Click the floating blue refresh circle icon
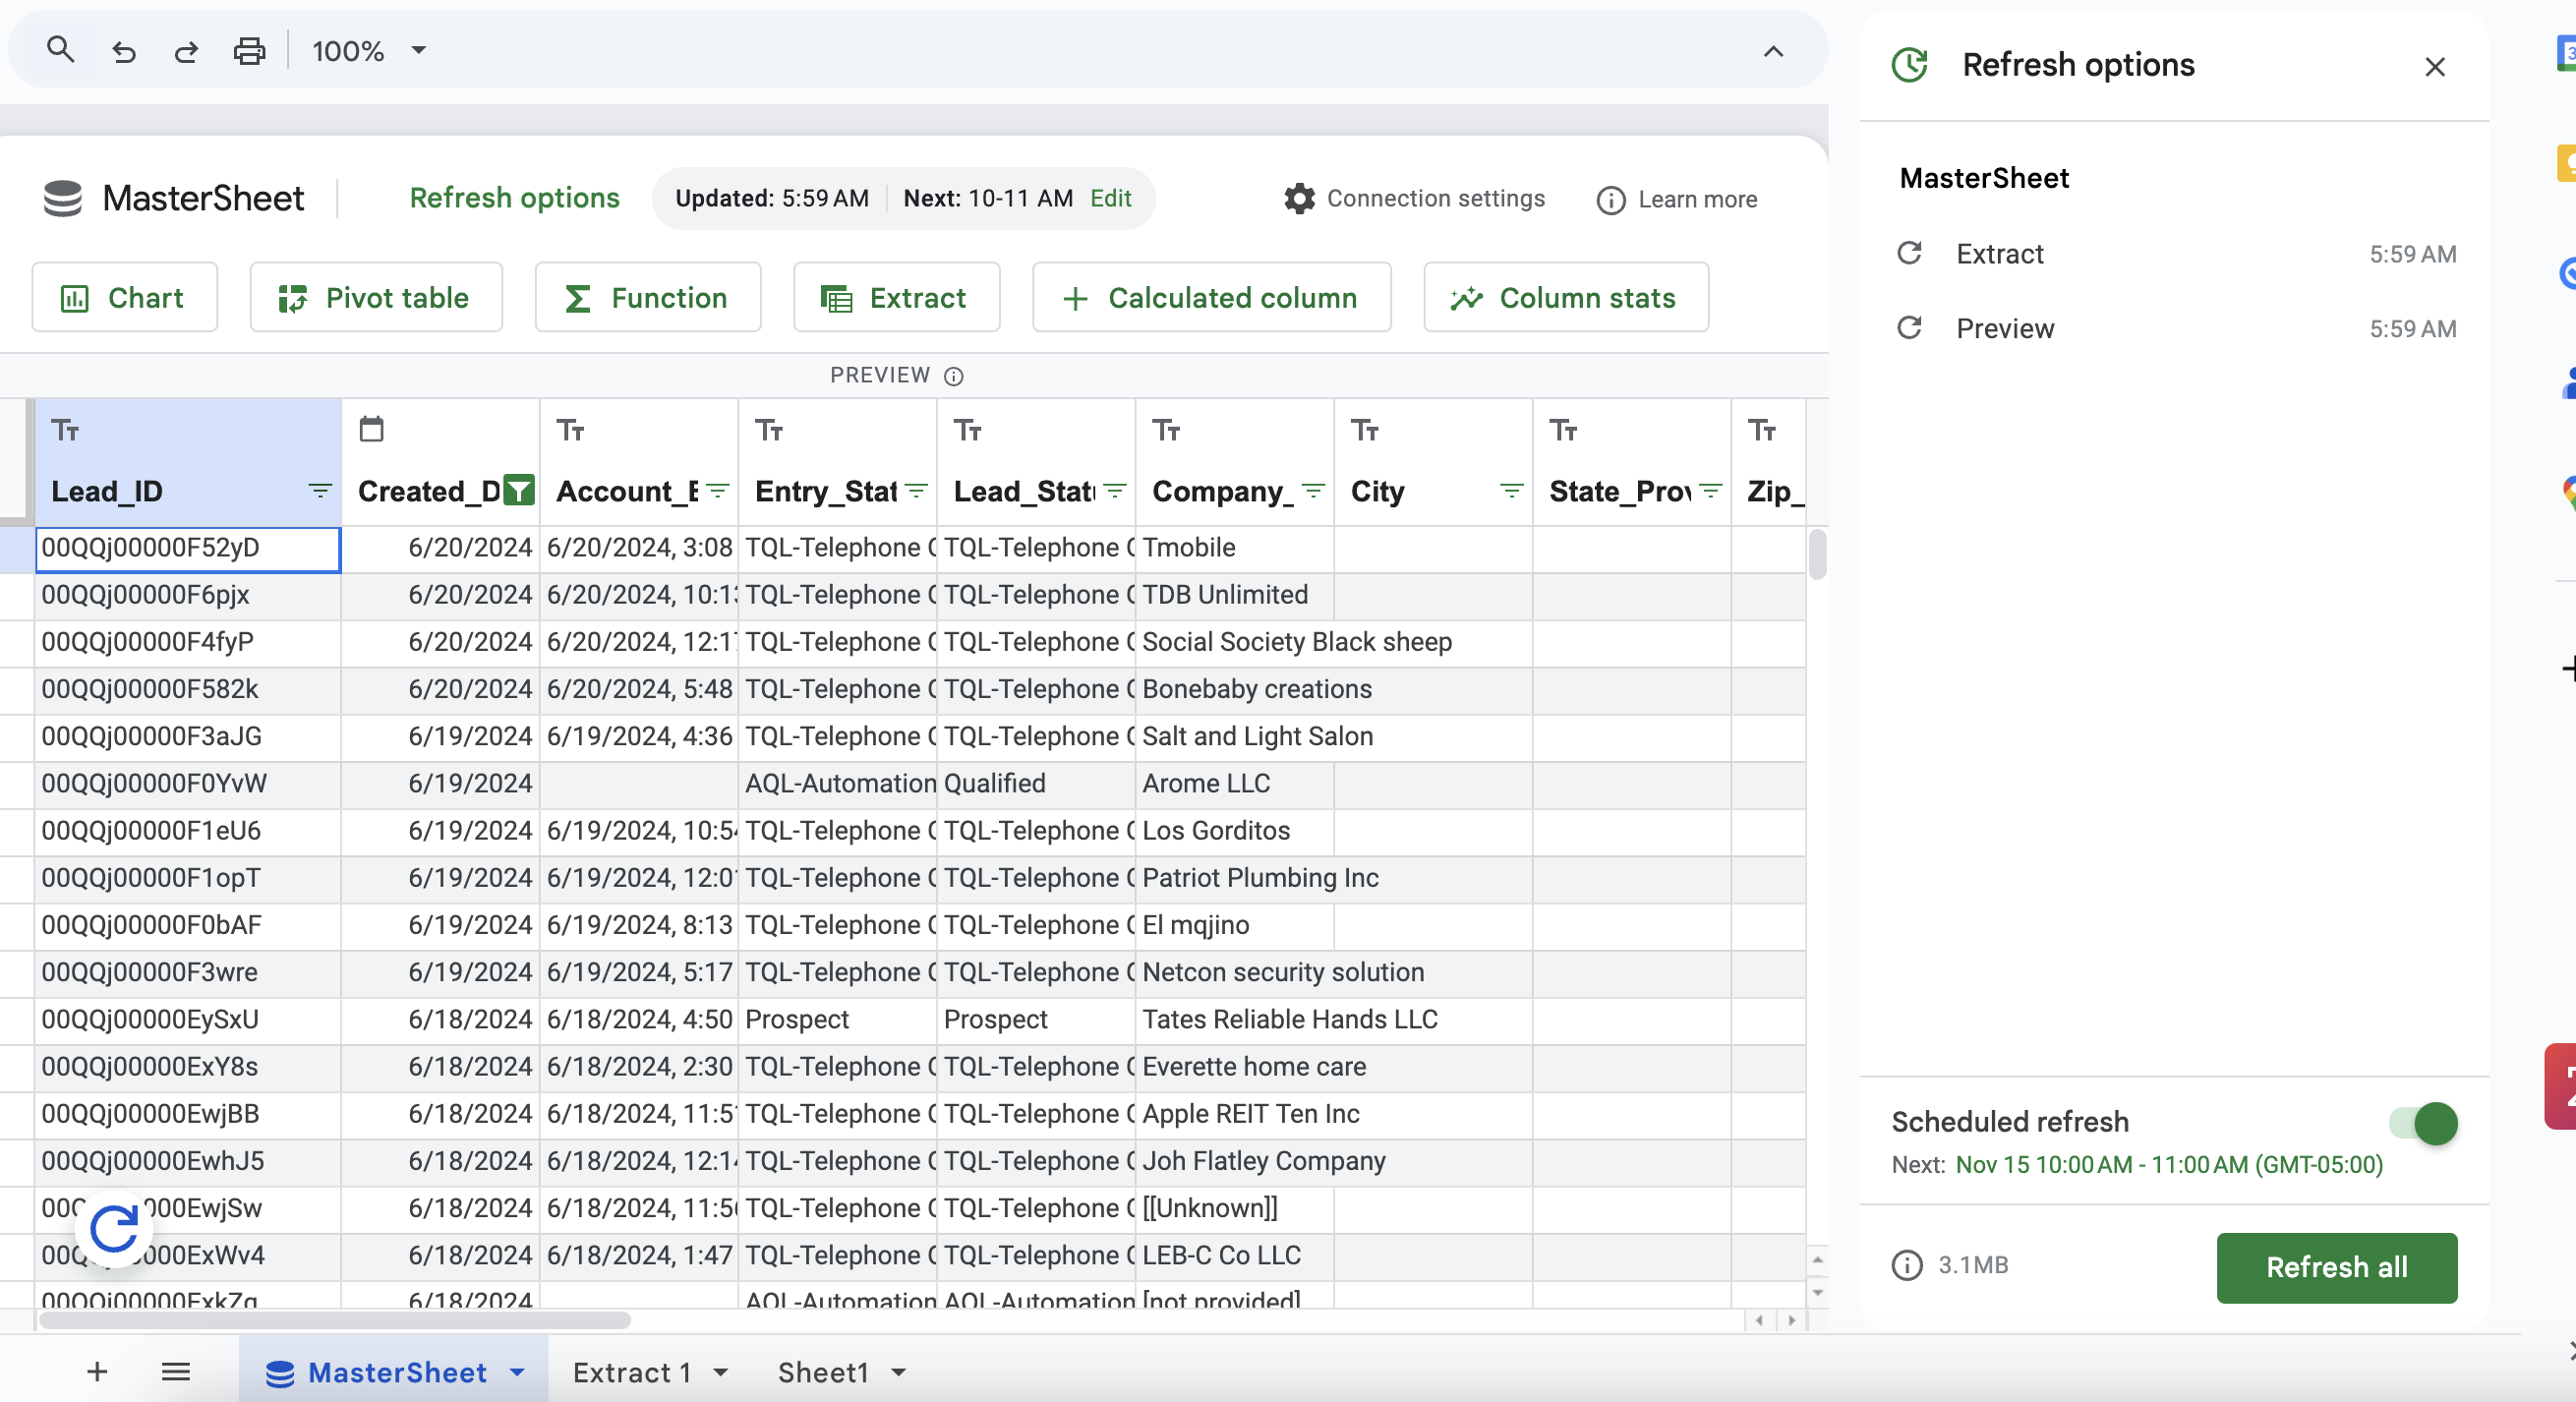This screenshot has height=1402, width=2576. tap(114, 1229)
